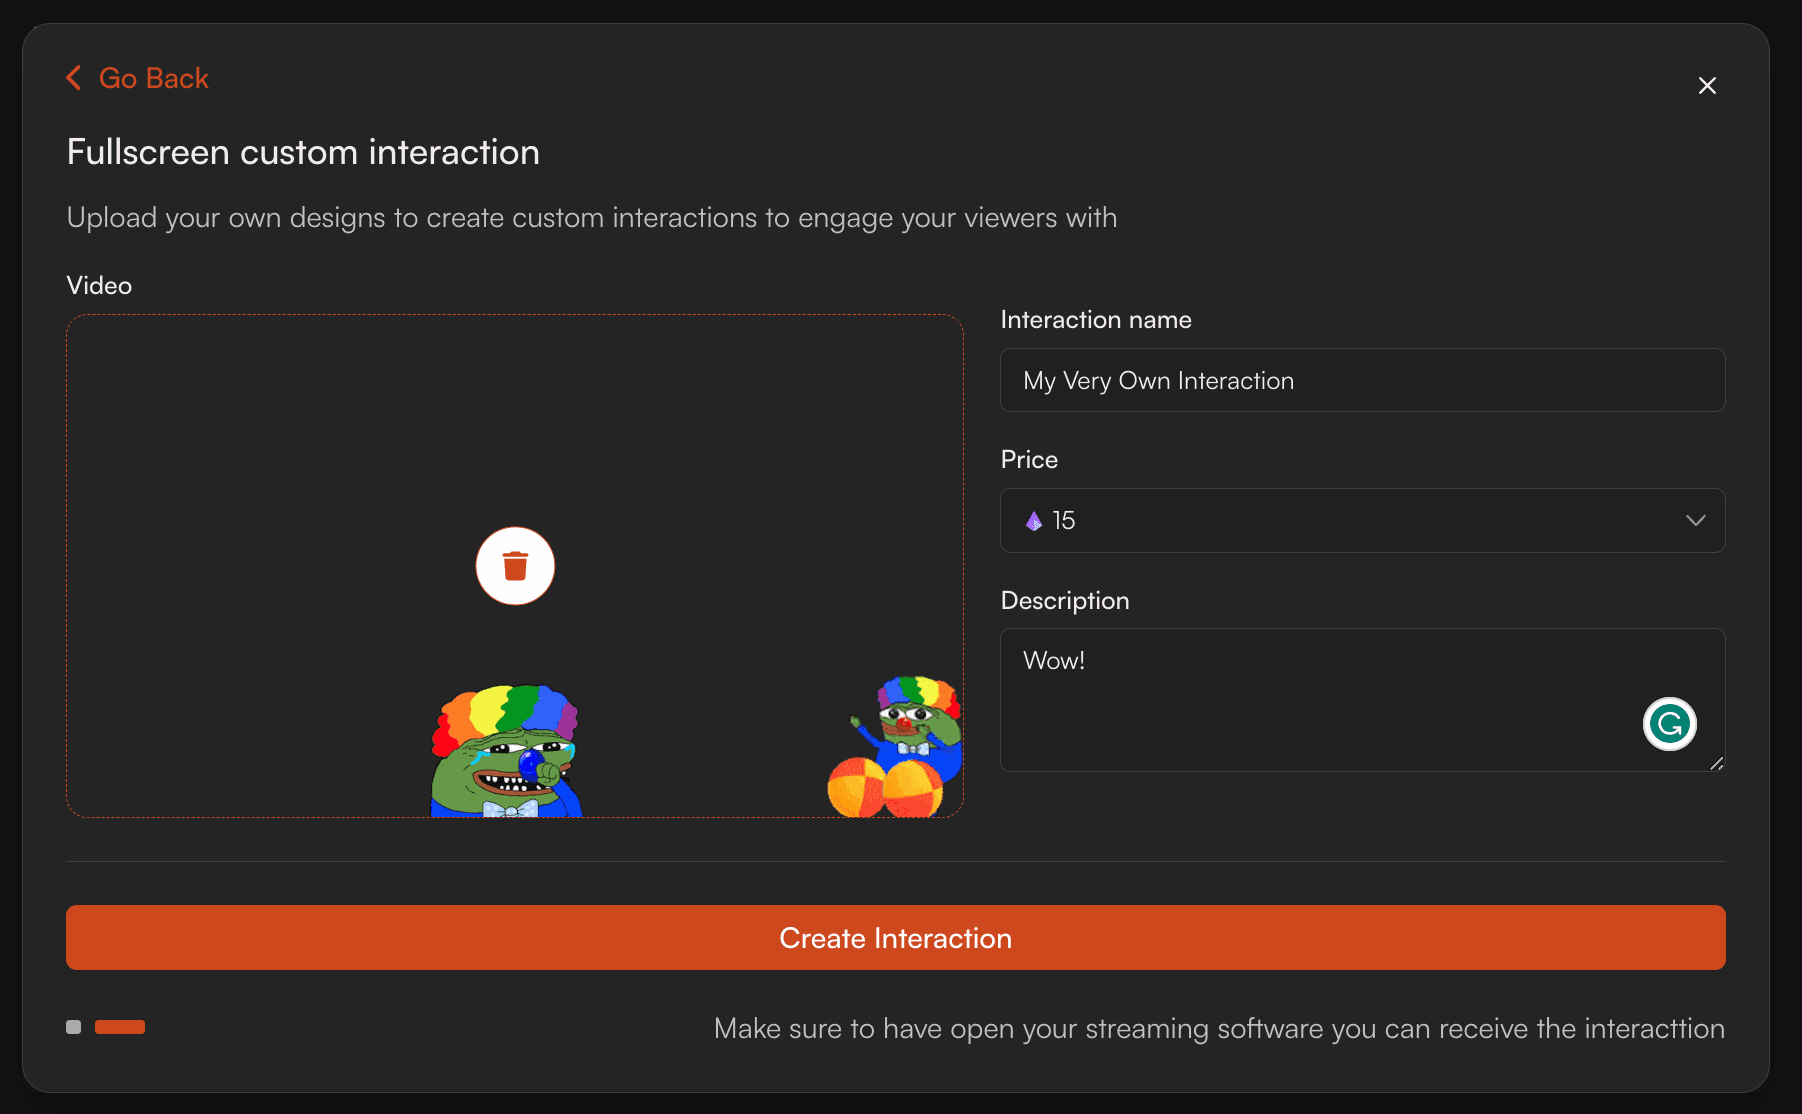Click the Interaction name label
The image size is (1802, 1114).
[1095, 320]
